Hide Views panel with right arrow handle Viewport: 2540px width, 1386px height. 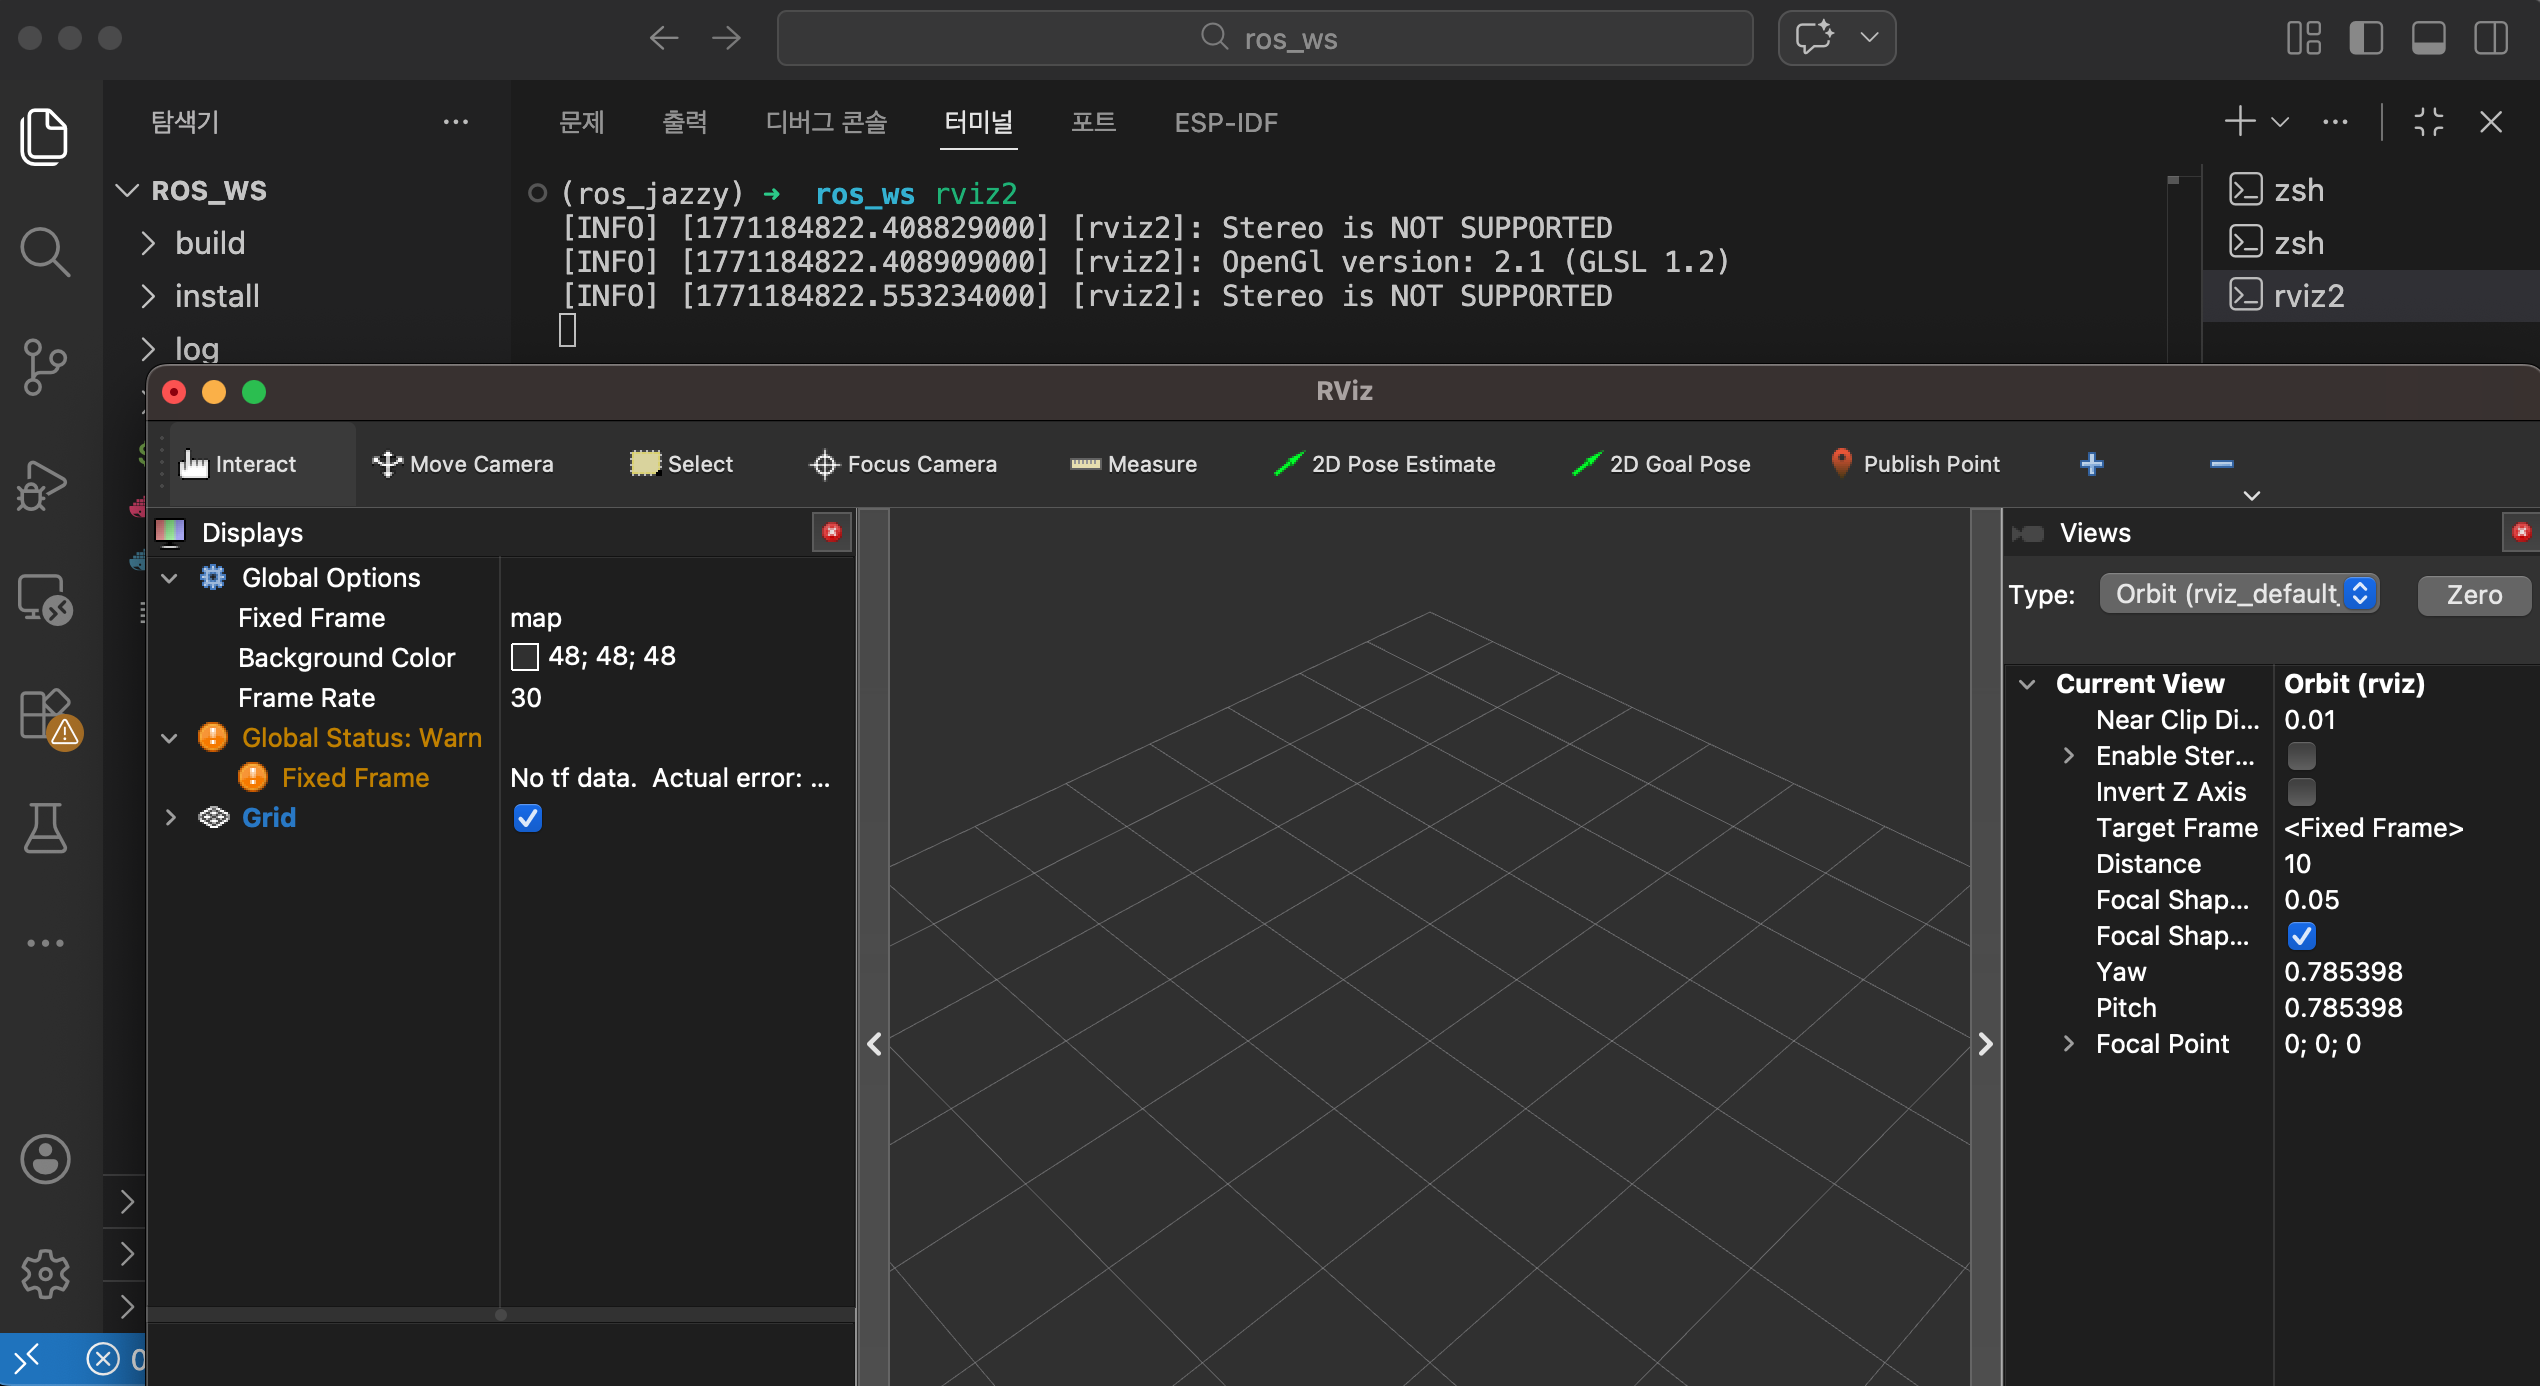tap(1986, 1044)
